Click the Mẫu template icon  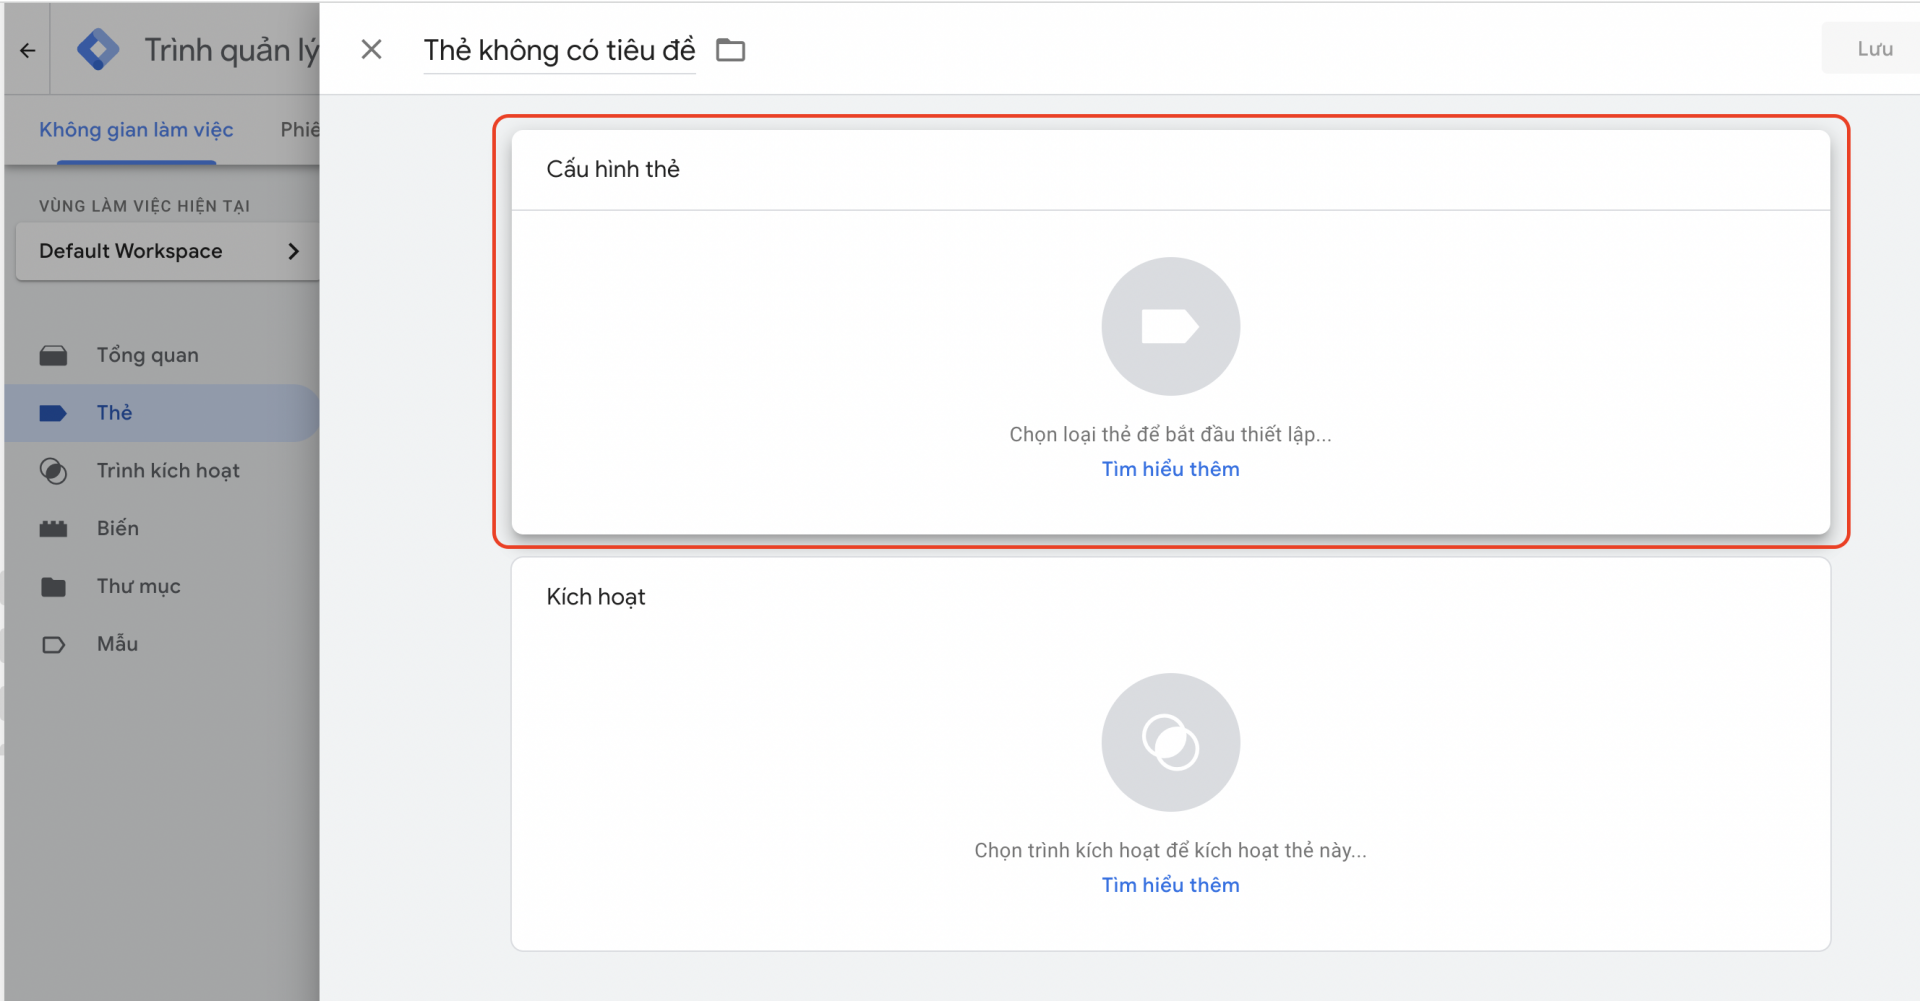[54, 645]
